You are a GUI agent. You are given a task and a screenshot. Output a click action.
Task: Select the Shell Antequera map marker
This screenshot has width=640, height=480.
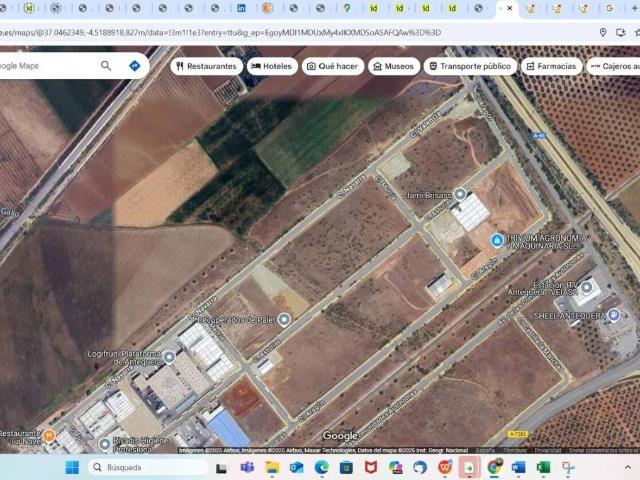coord(614,315)
